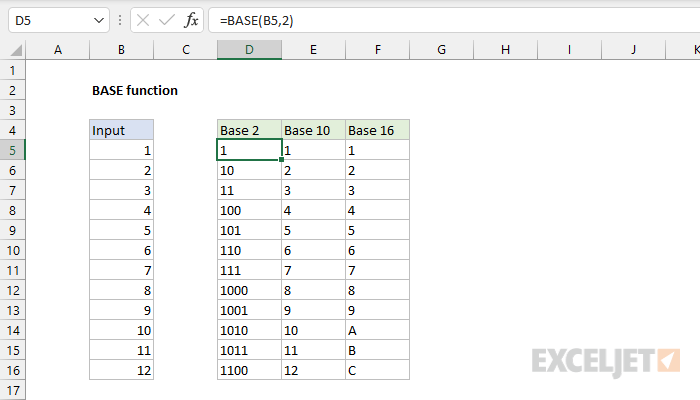Click the Base 10 cell in row 12

coord(313,291)
